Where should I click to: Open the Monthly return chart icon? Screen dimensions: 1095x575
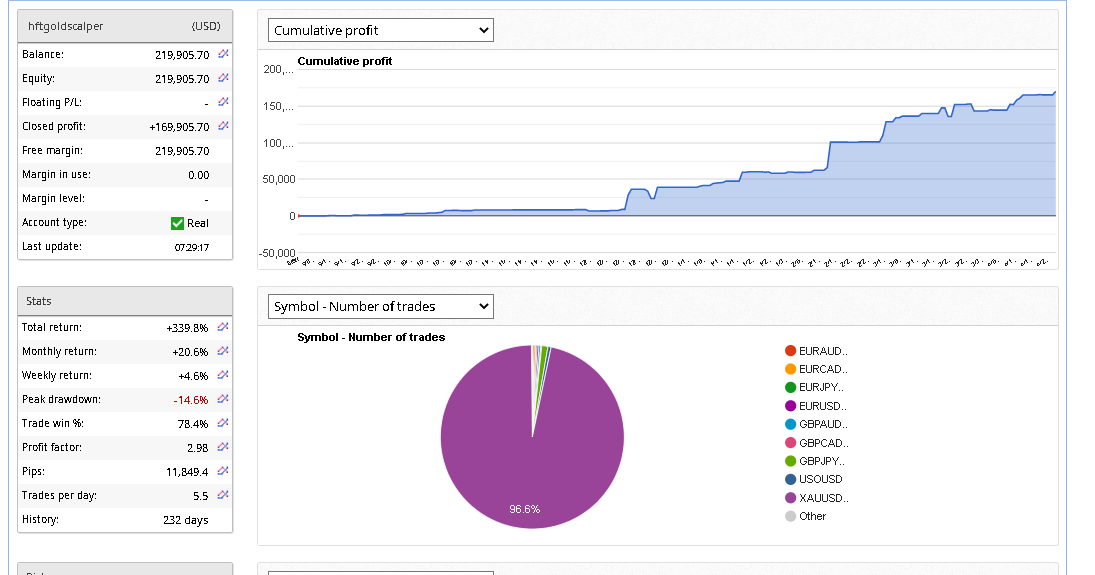point(223,351)
